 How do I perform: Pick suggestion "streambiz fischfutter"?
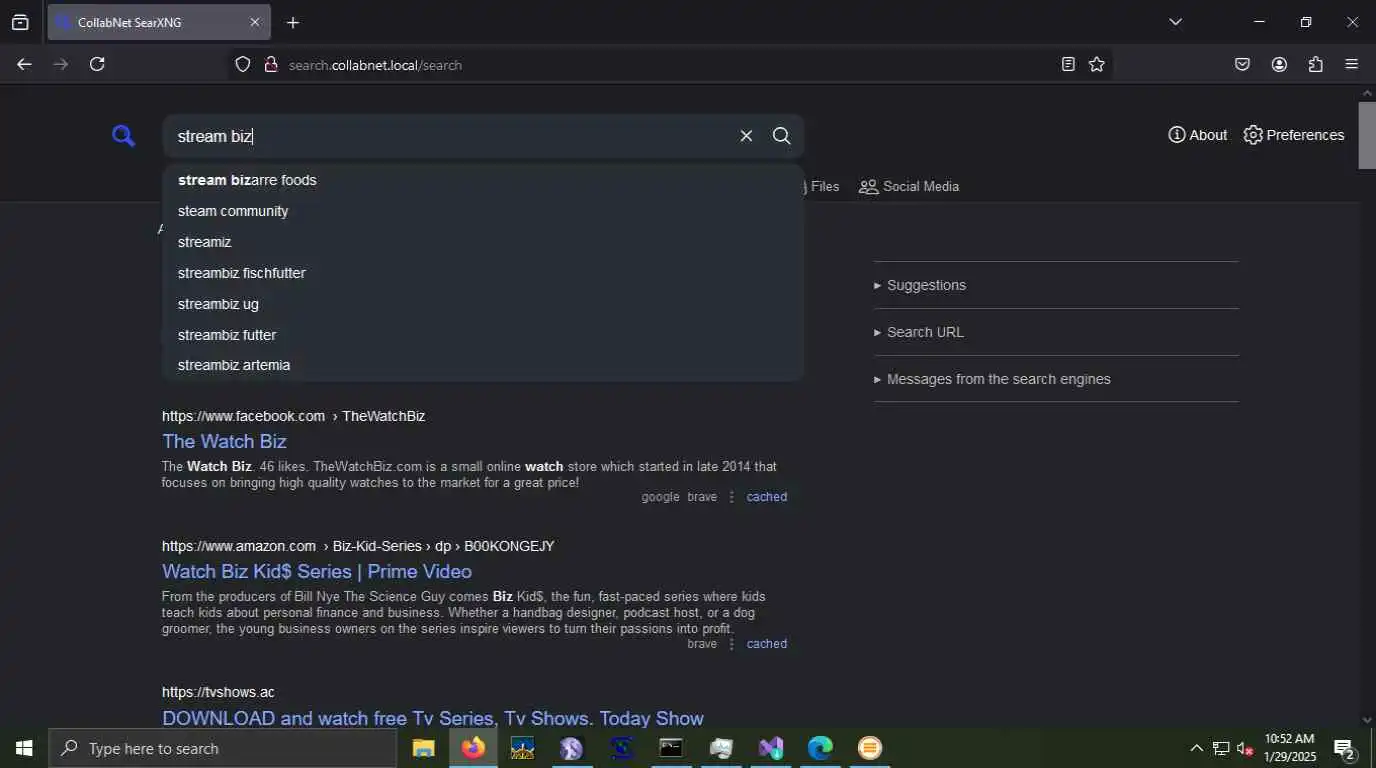483,273
